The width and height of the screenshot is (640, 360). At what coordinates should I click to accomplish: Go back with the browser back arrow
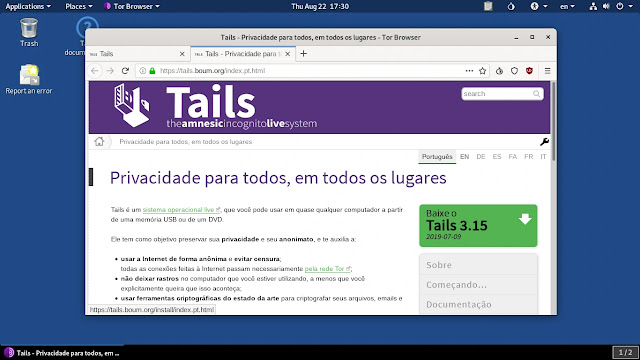[x=95, y=71]
